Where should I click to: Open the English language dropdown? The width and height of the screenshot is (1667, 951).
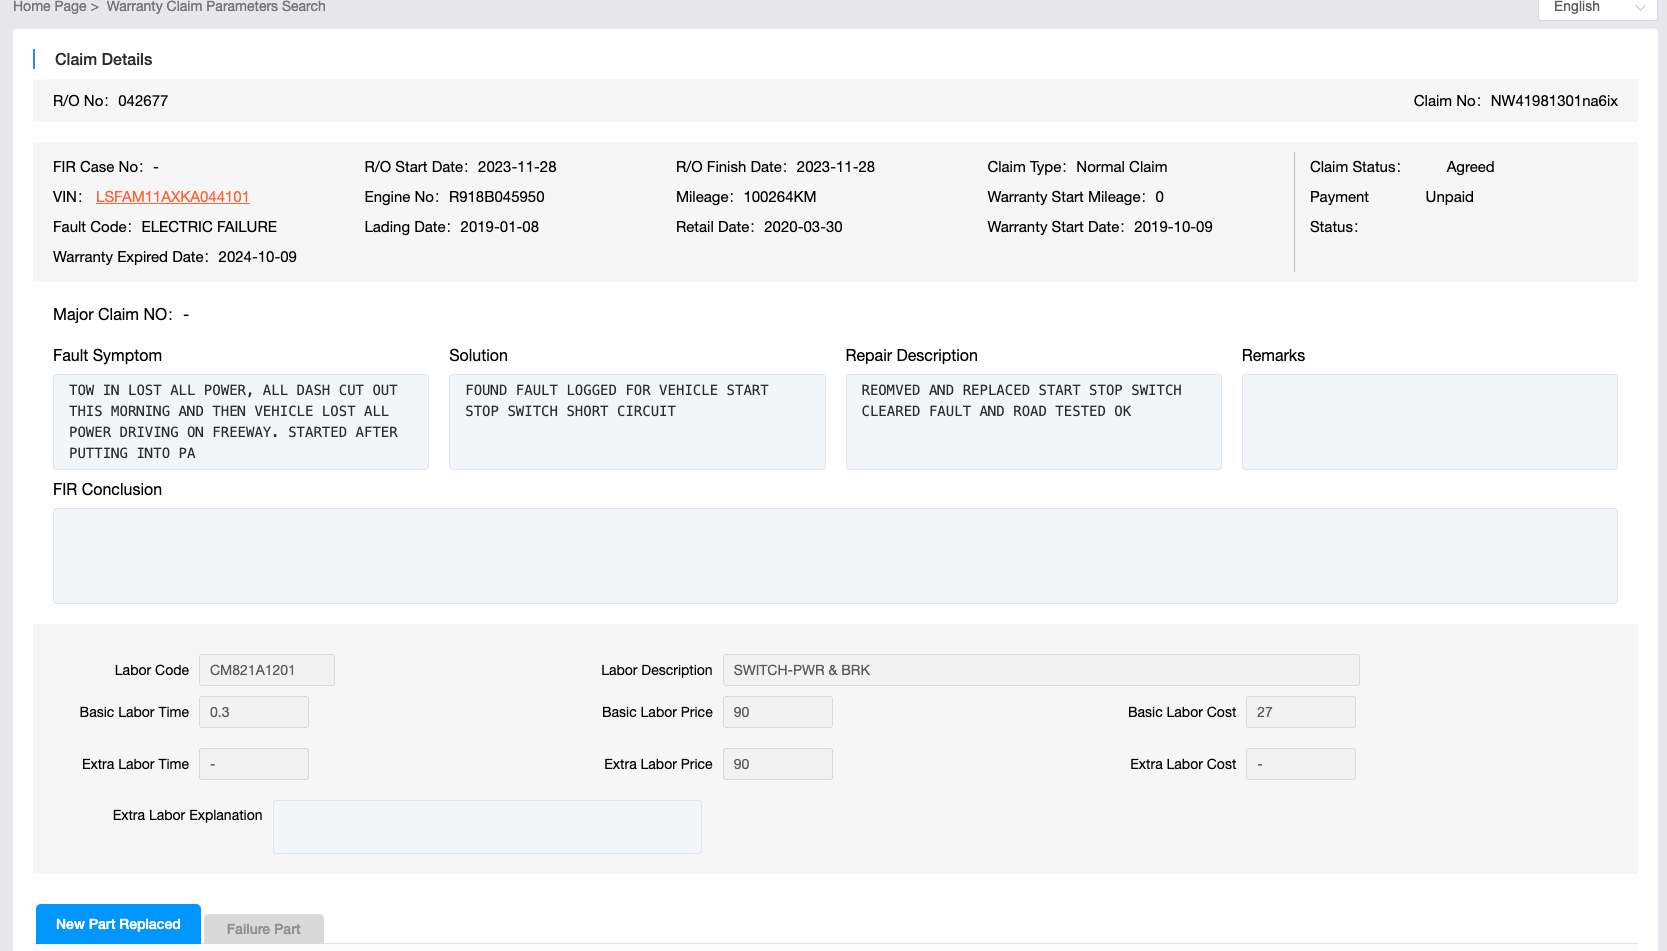click(1596, 7)
